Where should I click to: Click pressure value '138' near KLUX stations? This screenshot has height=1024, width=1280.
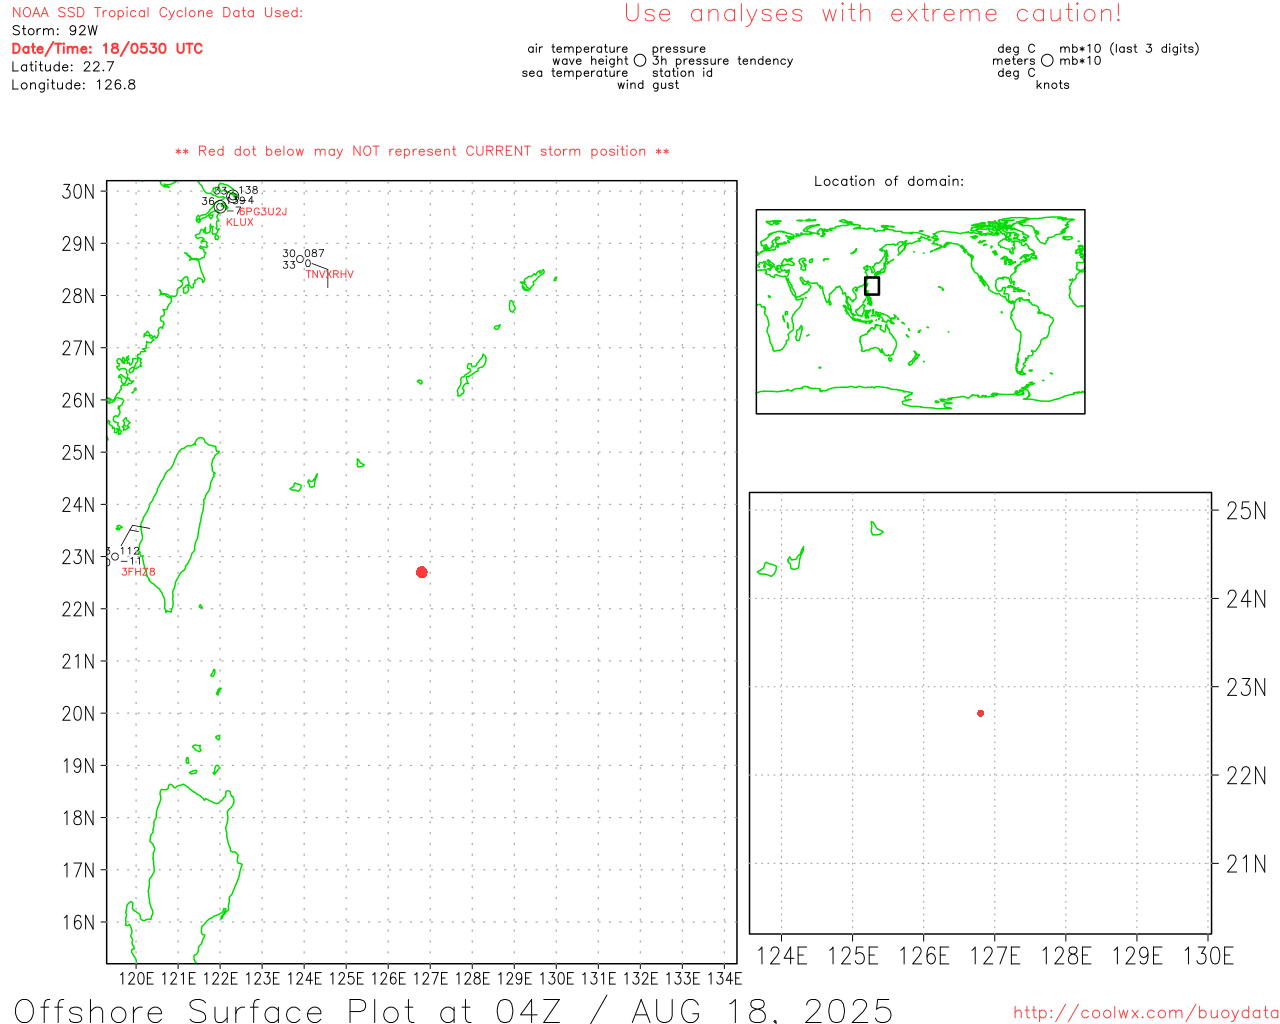[248, 190]
